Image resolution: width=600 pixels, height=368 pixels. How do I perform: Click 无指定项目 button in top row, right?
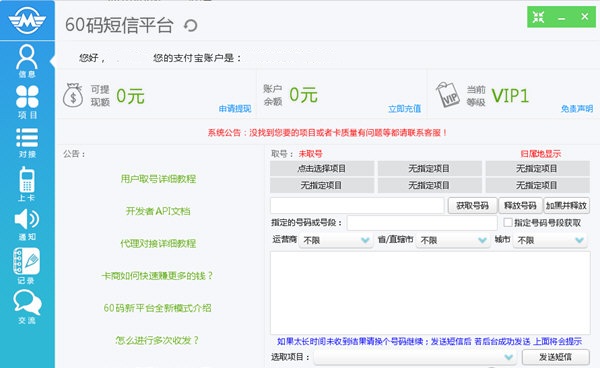point(537,168)
